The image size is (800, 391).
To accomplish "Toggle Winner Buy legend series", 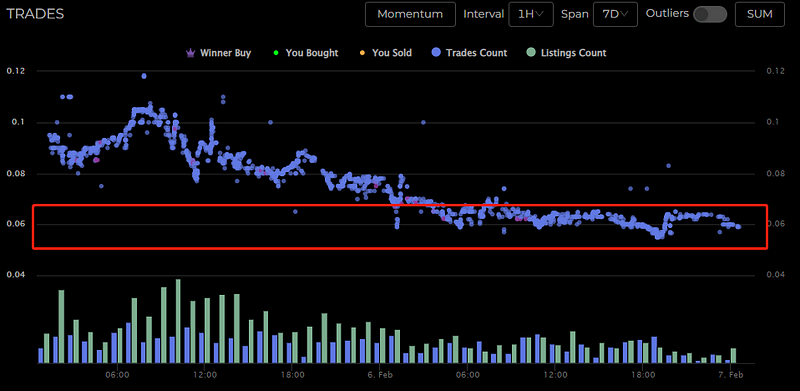I will [x=218, y=53].
